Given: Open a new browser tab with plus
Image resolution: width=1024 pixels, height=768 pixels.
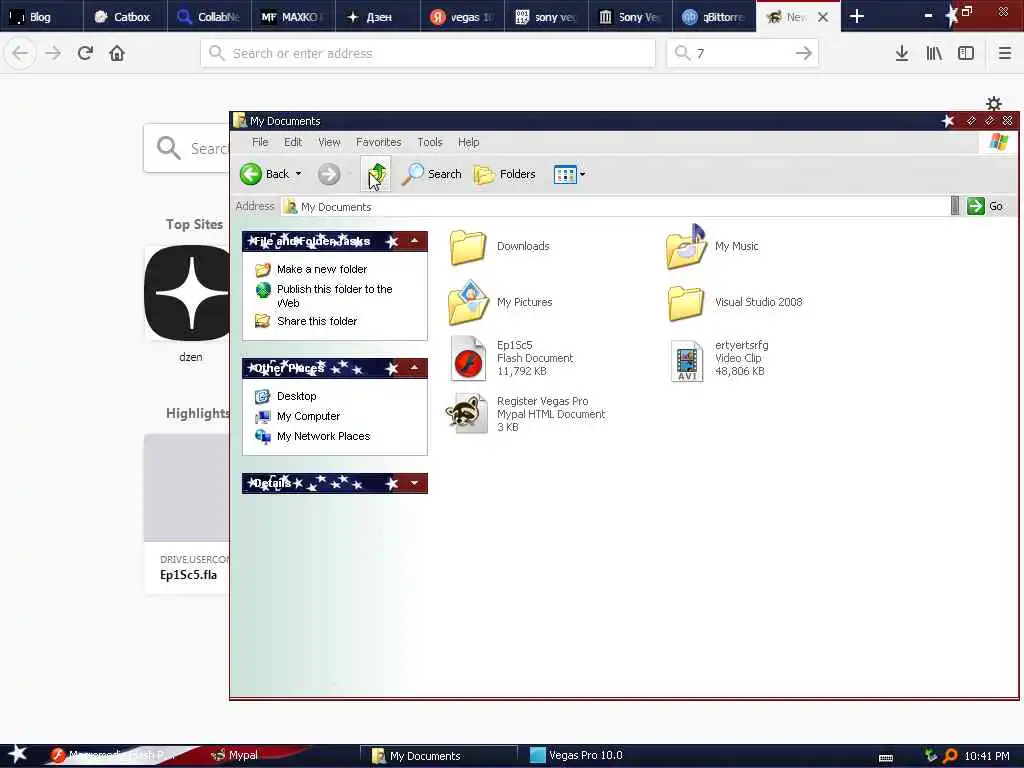Looking at the screenshot, I should click(x=857, y=16).
